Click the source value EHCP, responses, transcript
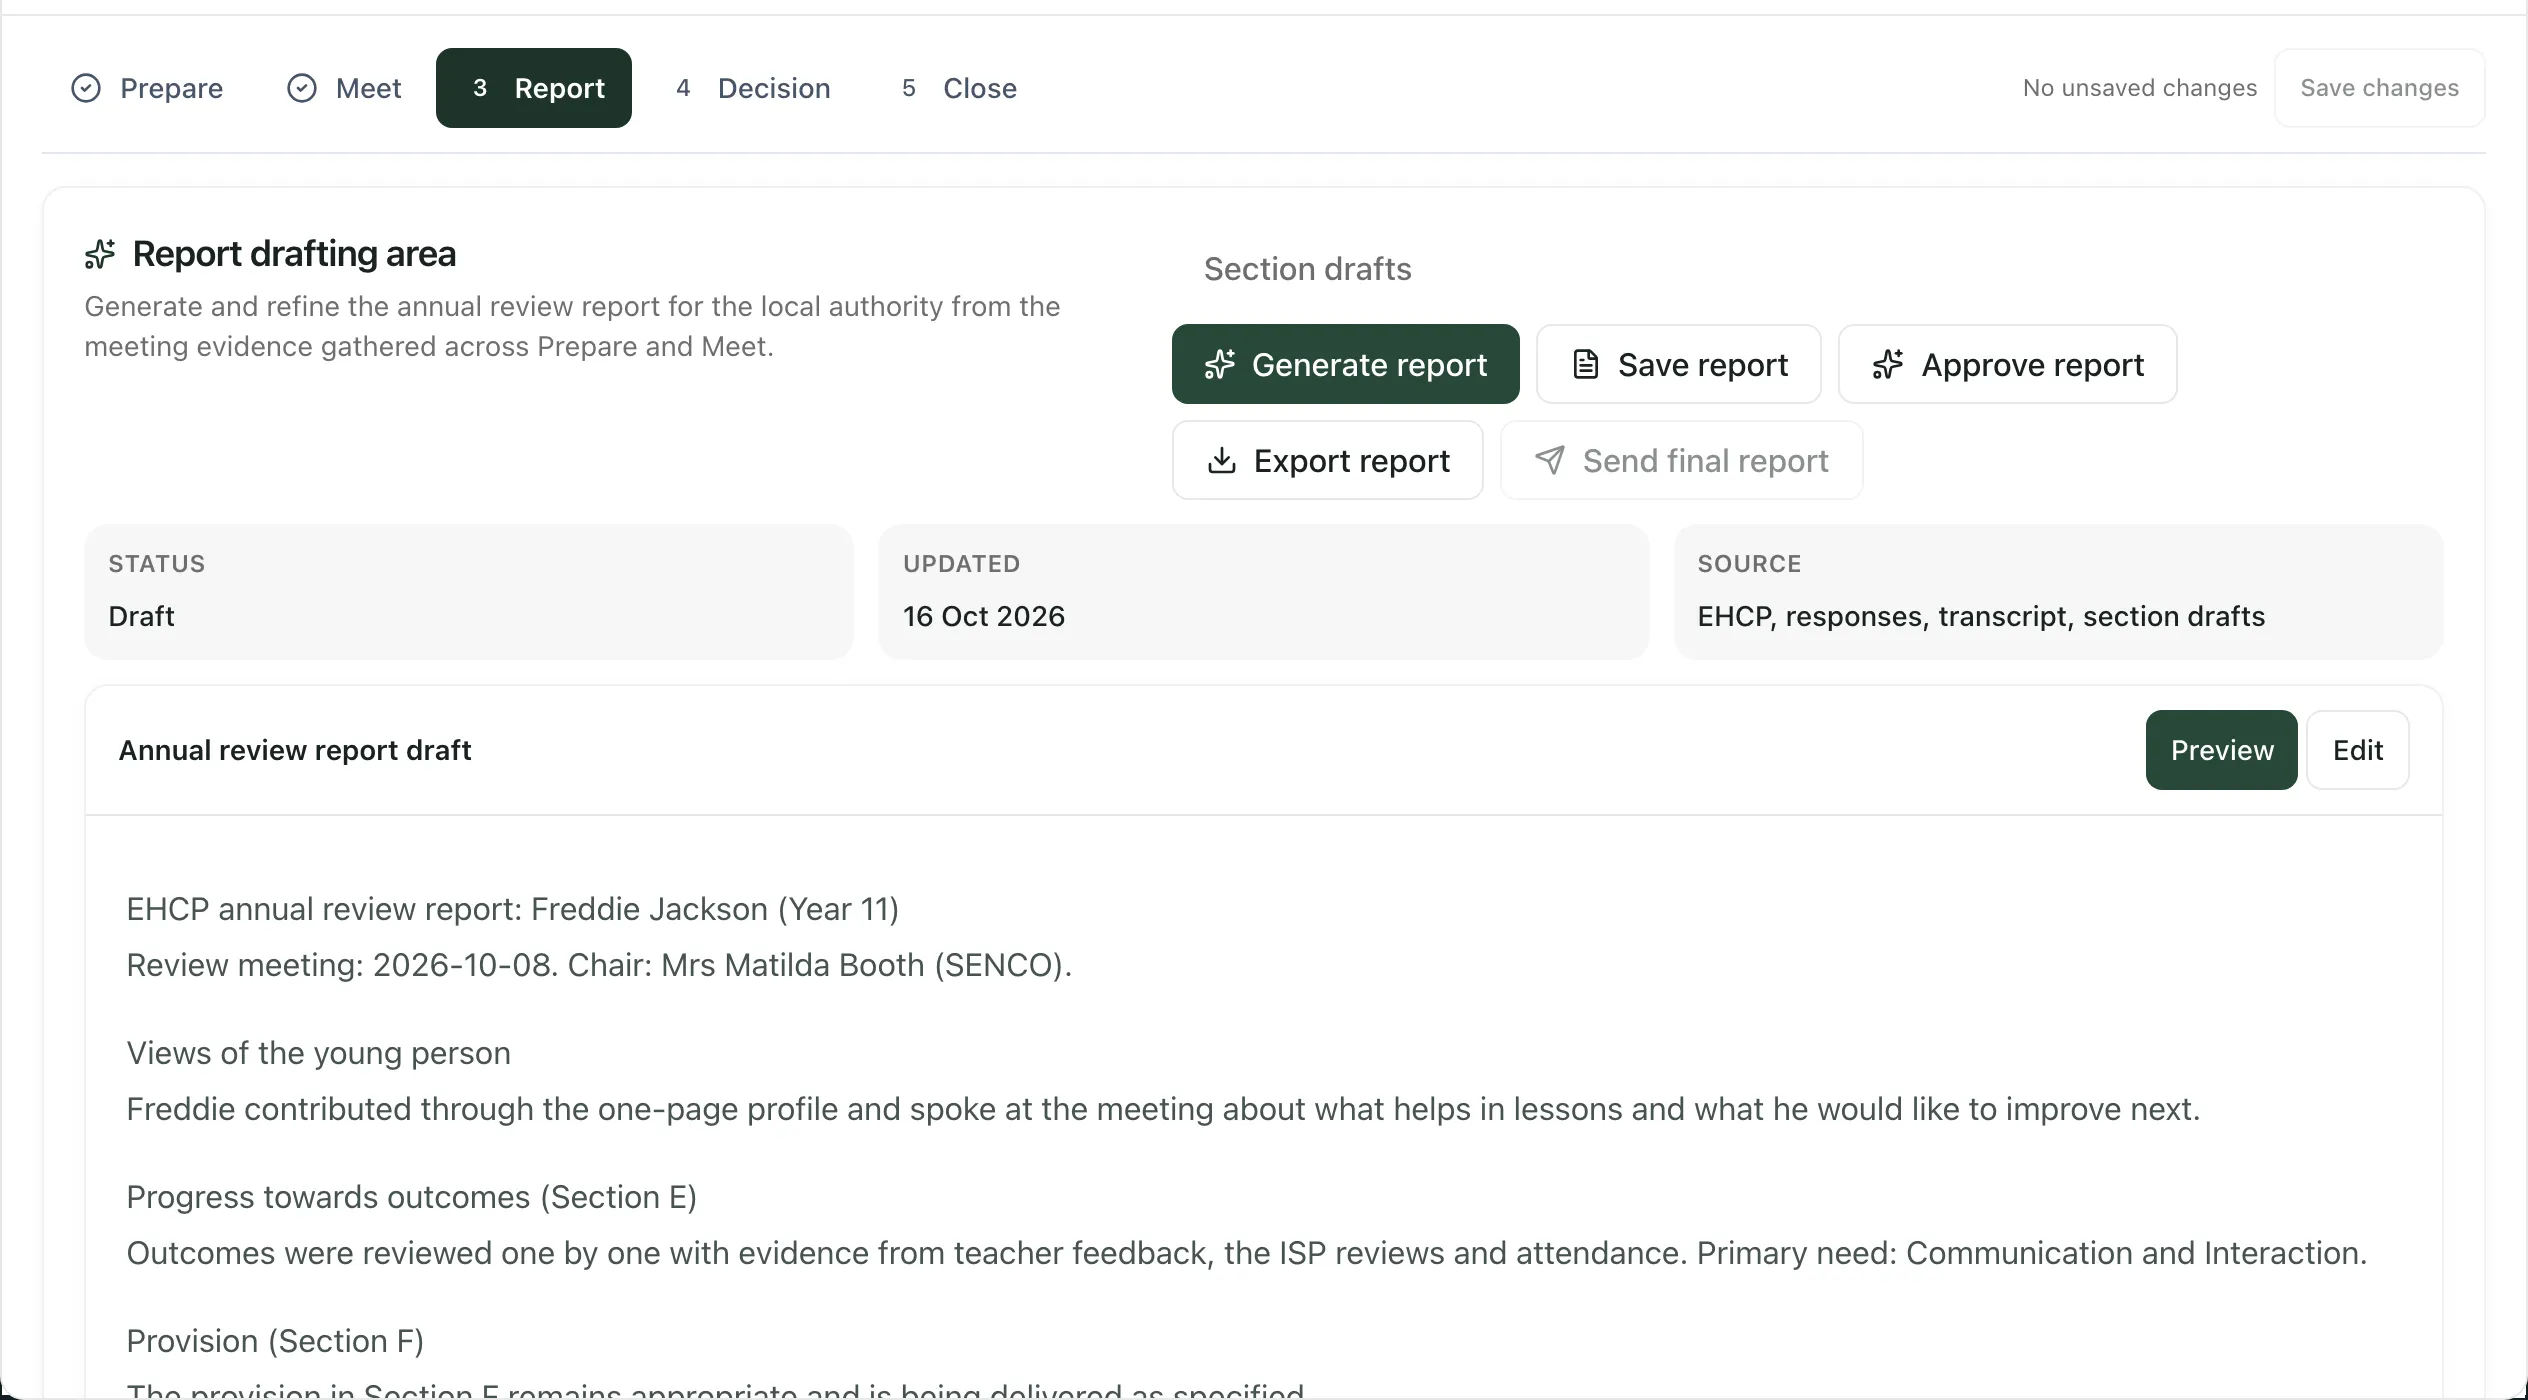This screenshot has height=1400, width=2528. coord(1982,616)
